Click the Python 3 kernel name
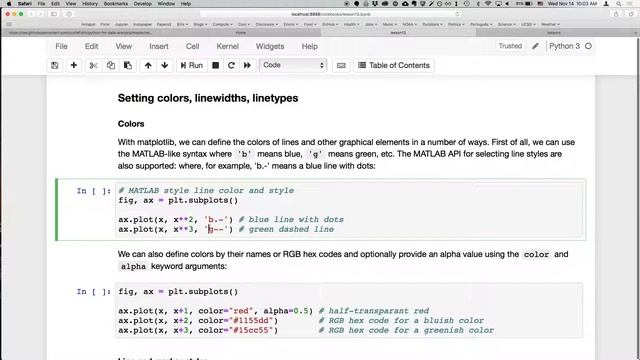This screenshot has height=360, width=640. click(x=564, y=46)
